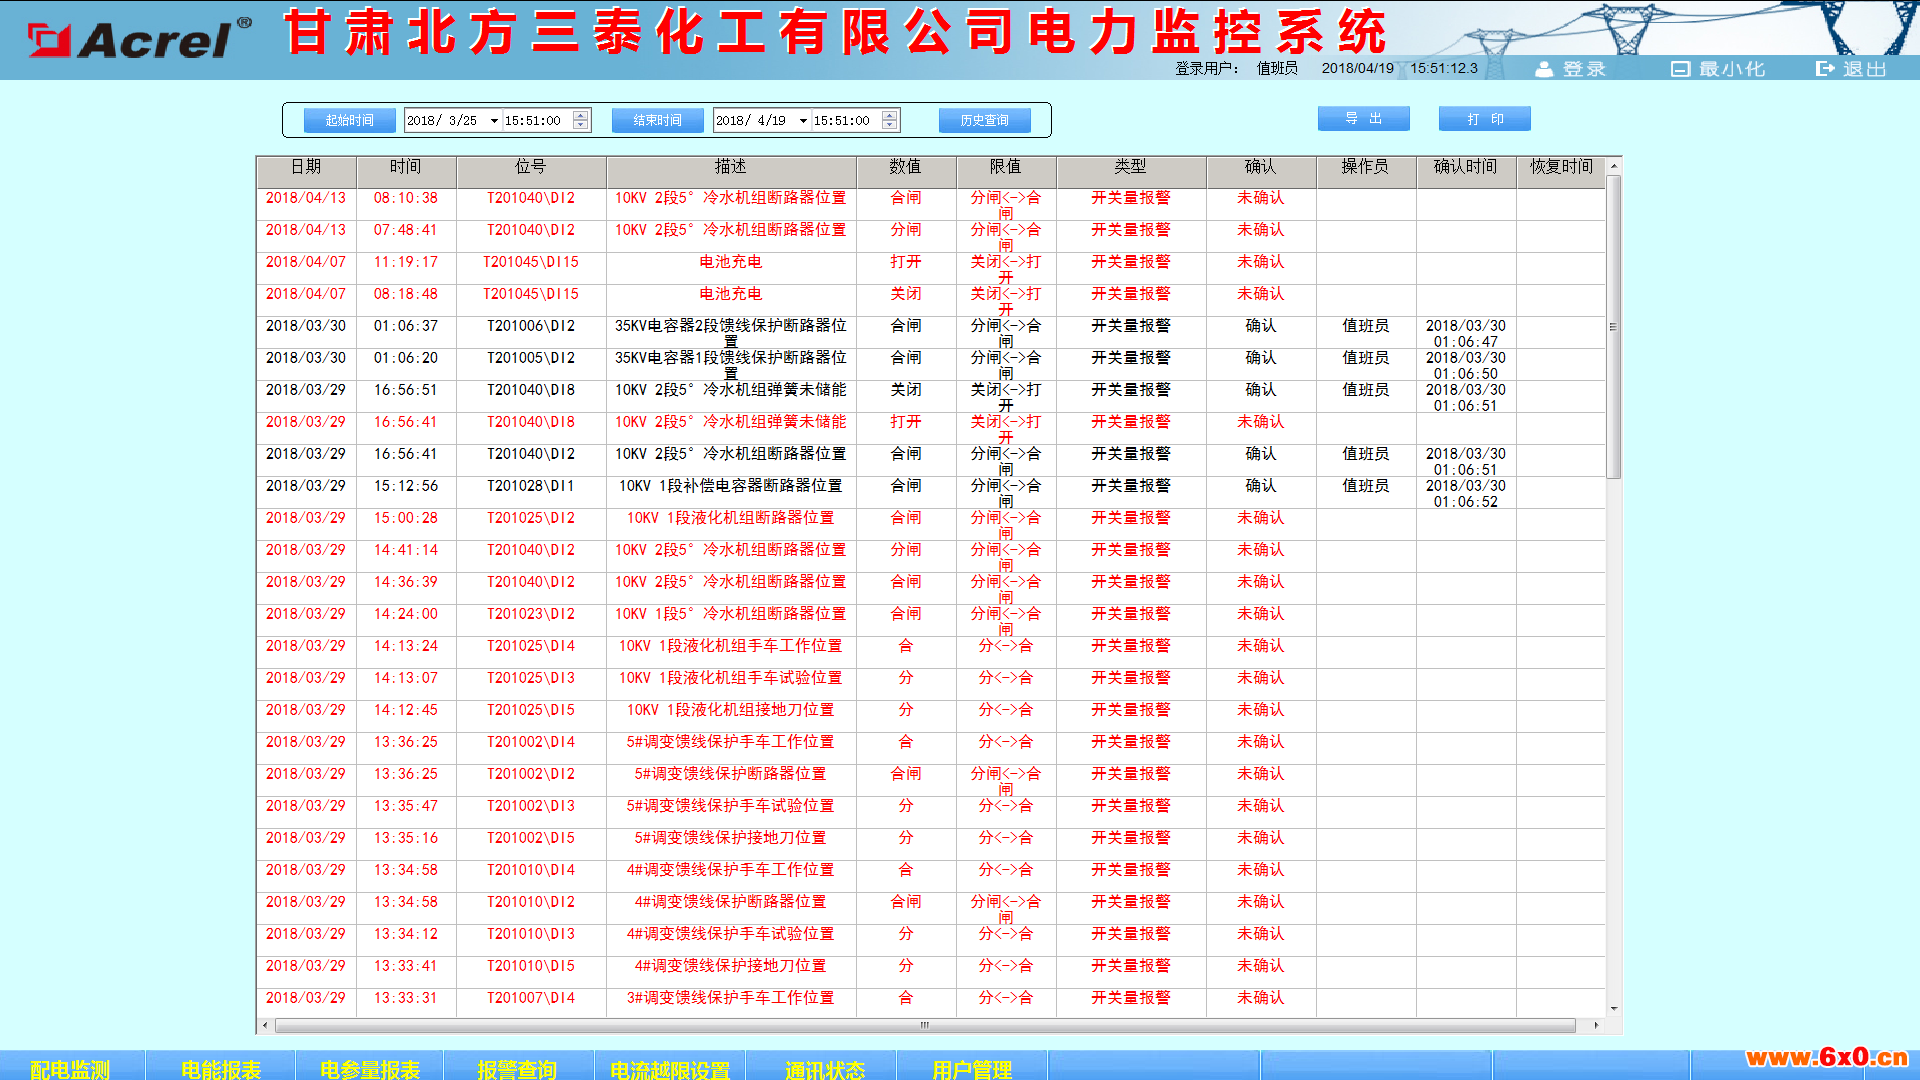
Task: Click end time spinner control
Action: (x=890, y=121)
